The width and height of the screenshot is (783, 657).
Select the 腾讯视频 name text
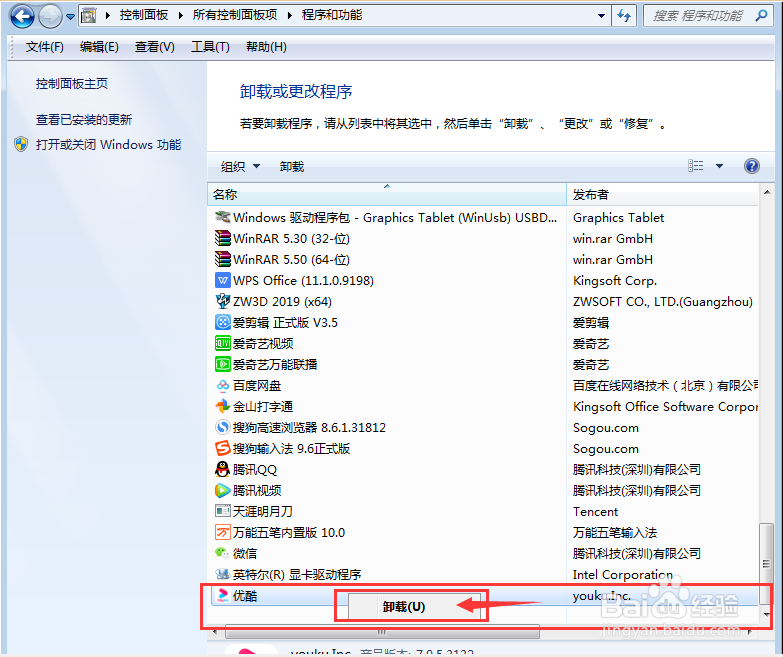(257, 491)
